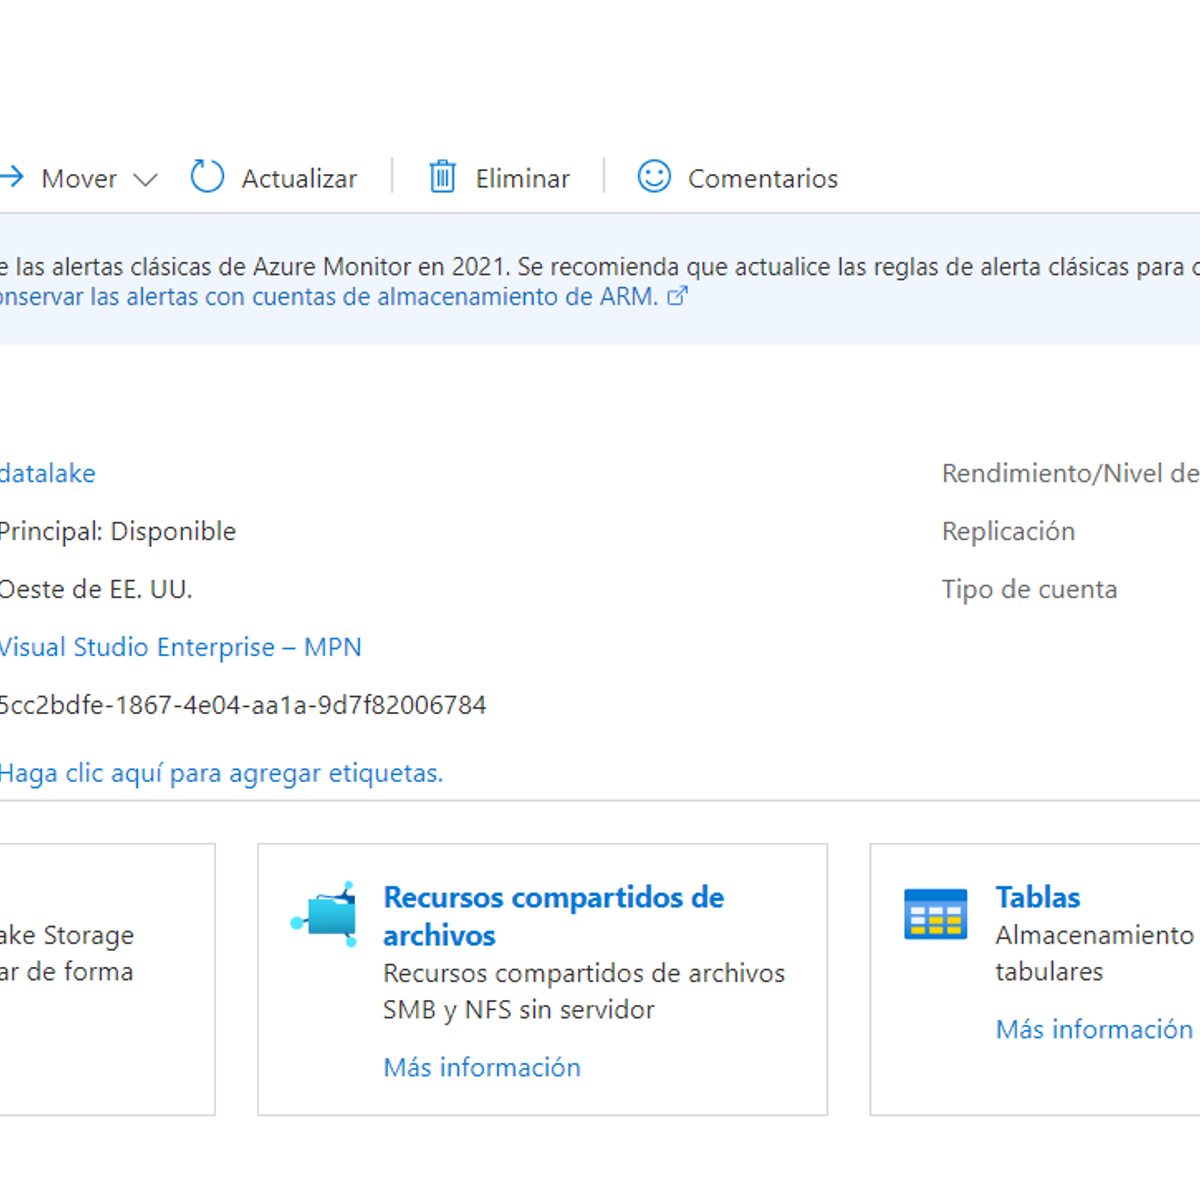Select the subscription ID text
This screenshot has width=1200, height=1200.
[x=243, y=705]
